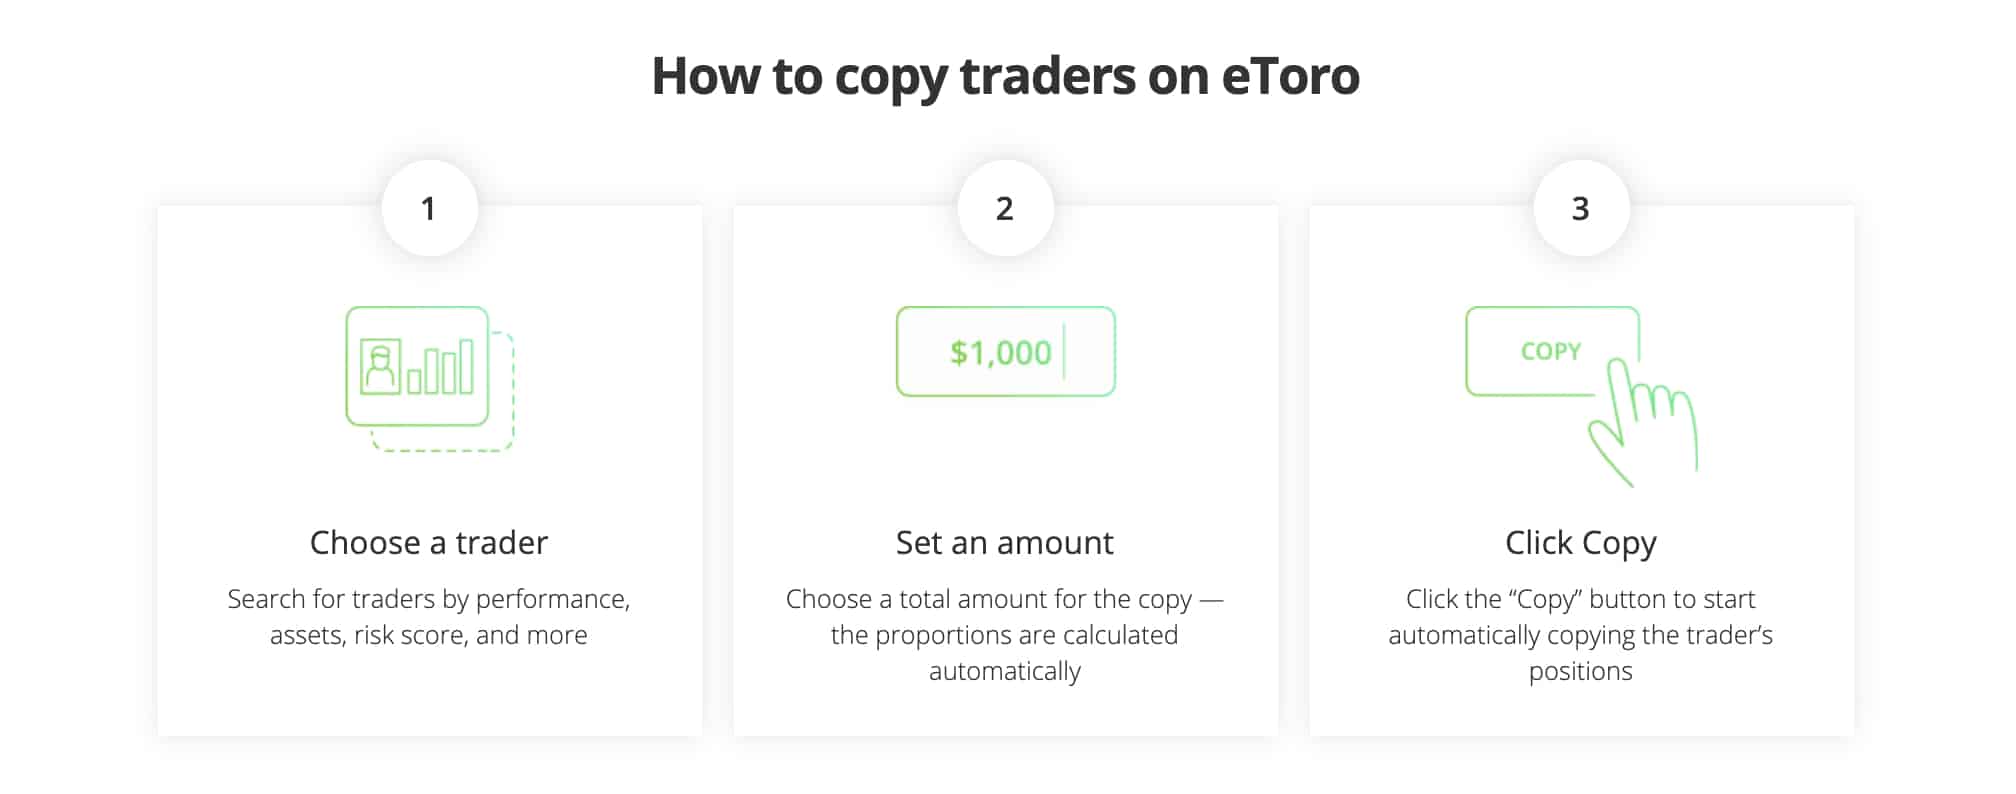The height and width of the screenshot is (794, 2016).
Task: Click the How to copy traders title
Action: click(x=1006, y=76)
